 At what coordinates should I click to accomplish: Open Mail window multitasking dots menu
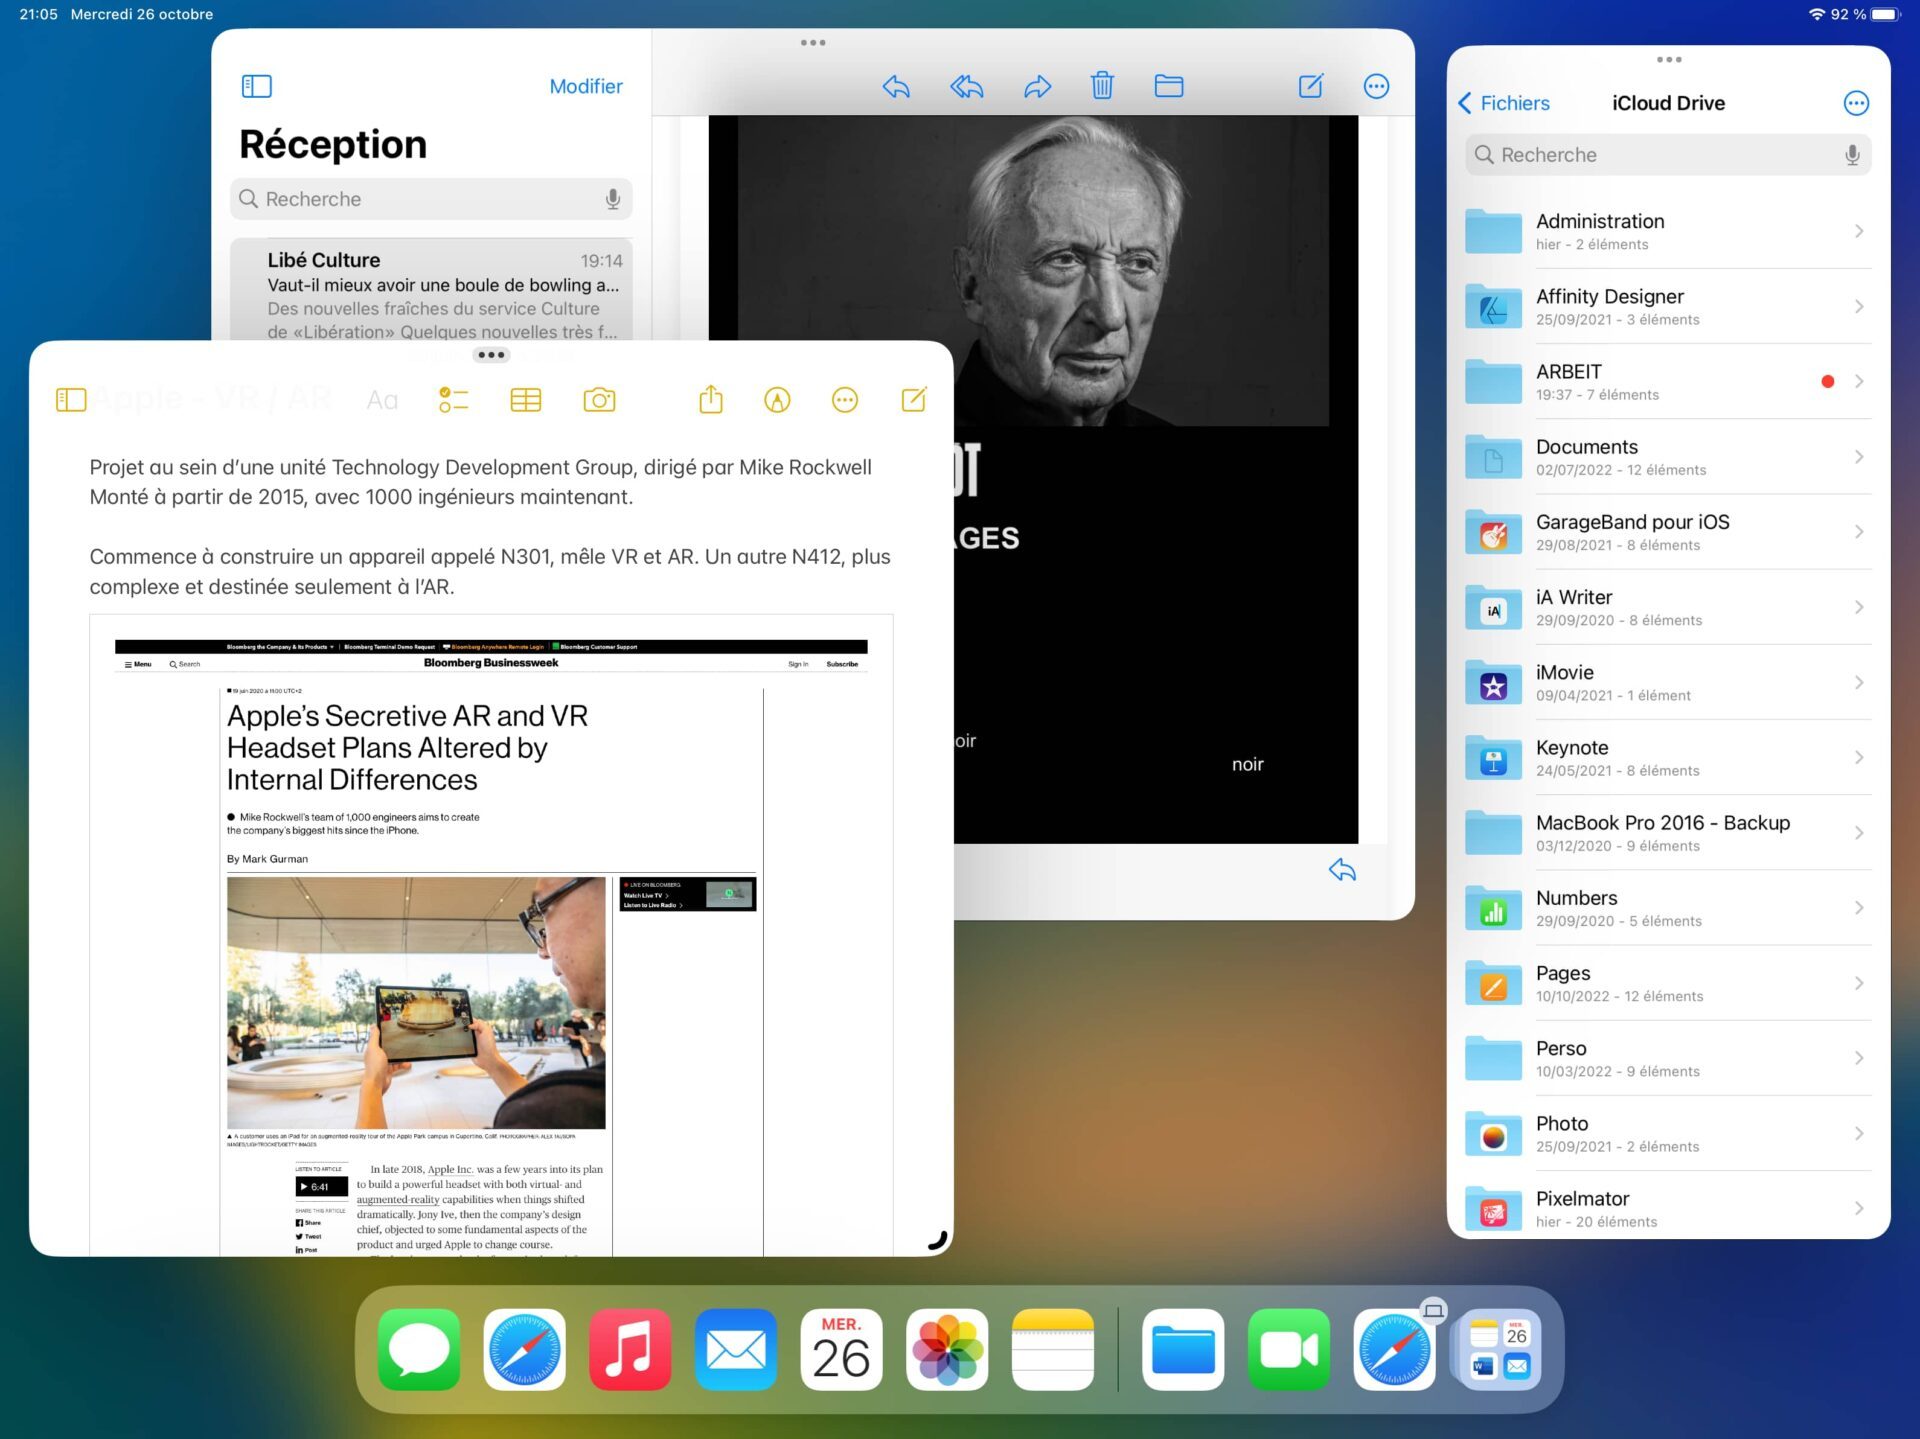click(x=813, y=43)
